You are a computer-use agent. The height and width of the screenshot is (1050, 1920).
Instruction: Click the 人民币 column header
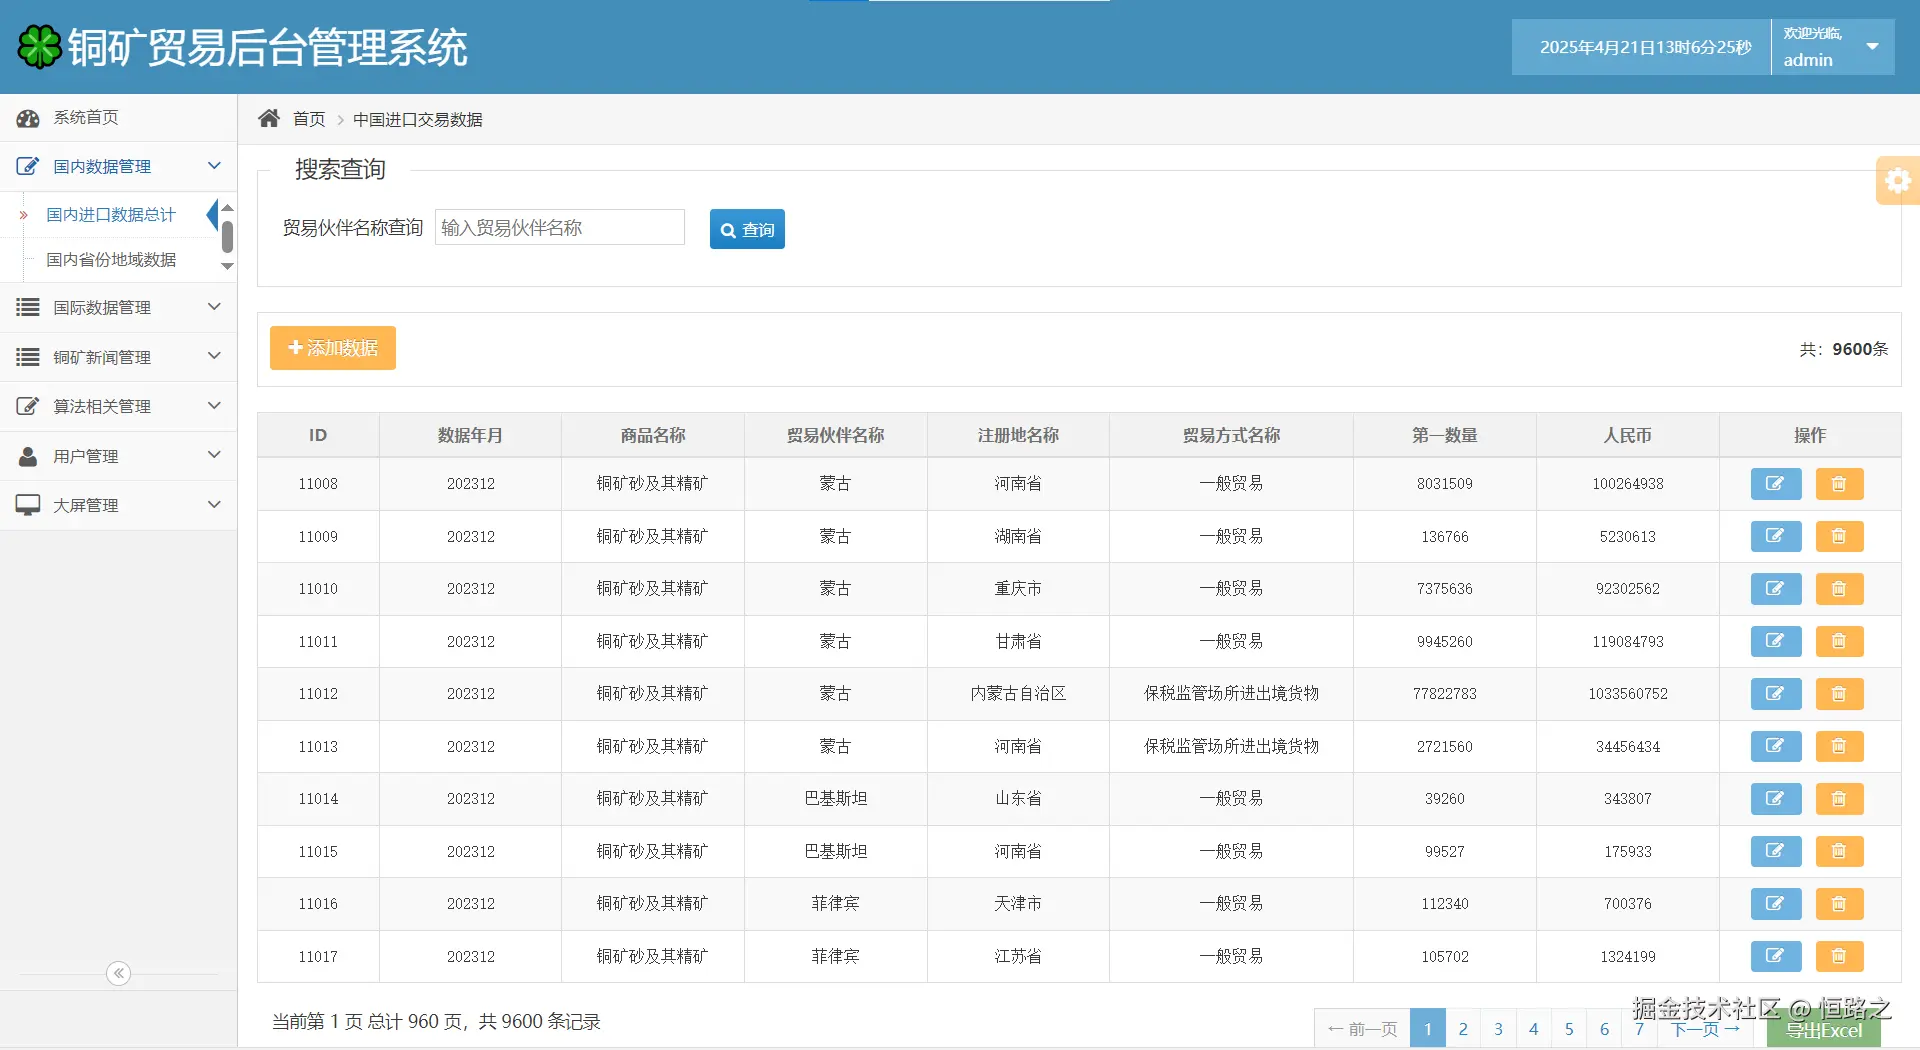pyautogui.click(x=1627, y=435)
